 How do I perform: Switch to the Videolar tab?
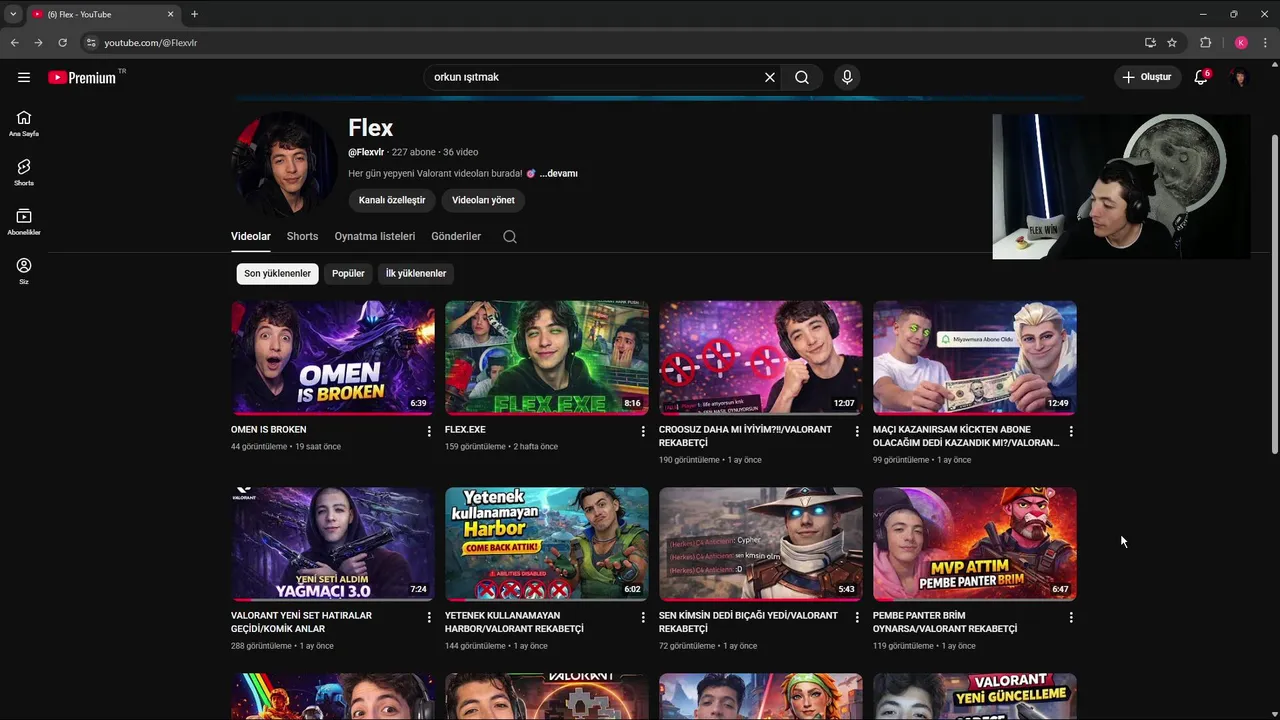click(x=251, y=237)
